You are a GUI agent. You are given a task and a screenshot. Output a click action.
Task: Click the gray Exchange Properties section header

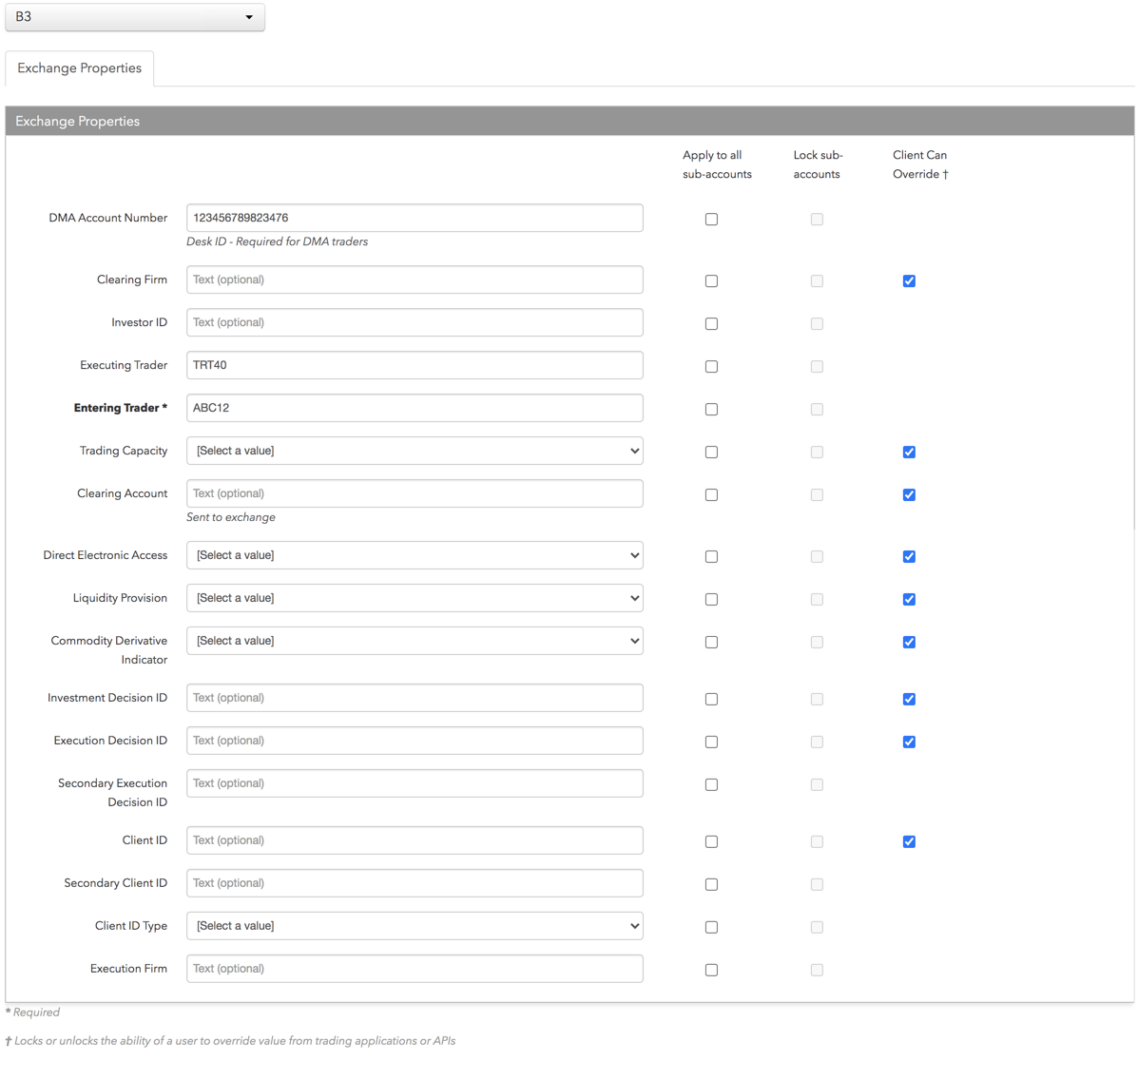[570, 121]
